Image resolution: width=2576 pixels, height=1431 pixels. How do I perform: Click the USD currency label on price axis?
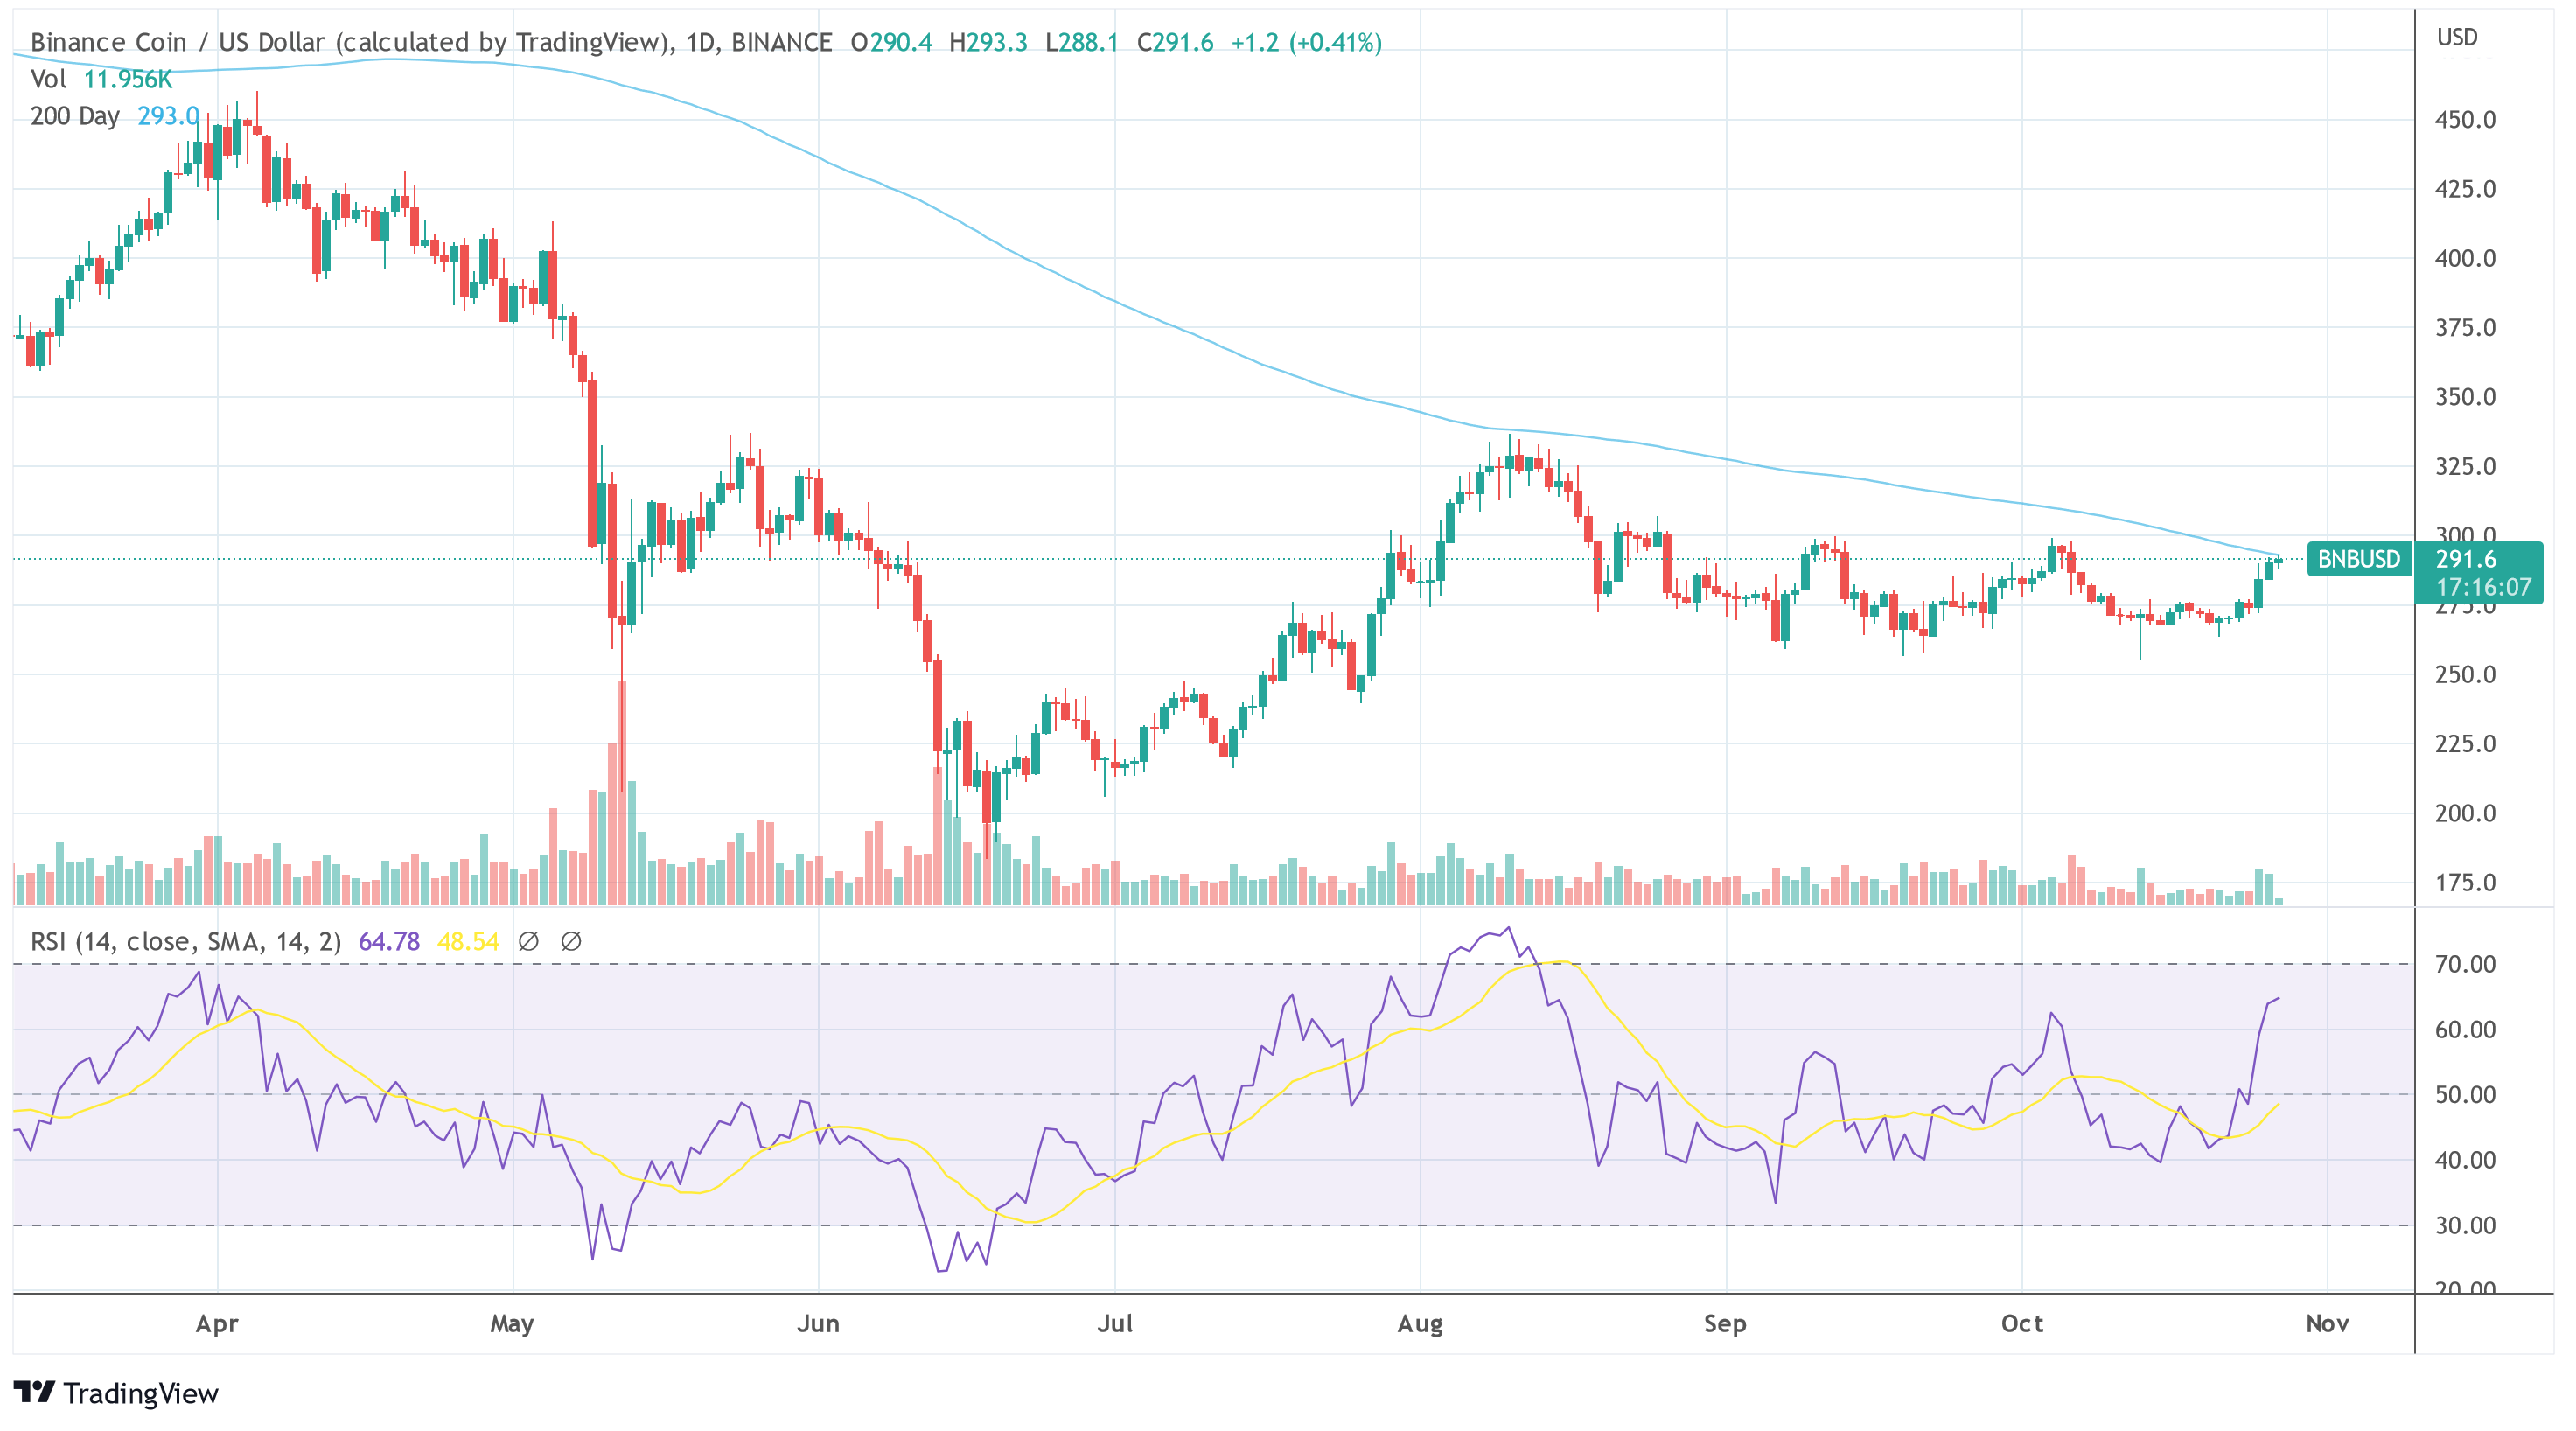pos(2457,38)
